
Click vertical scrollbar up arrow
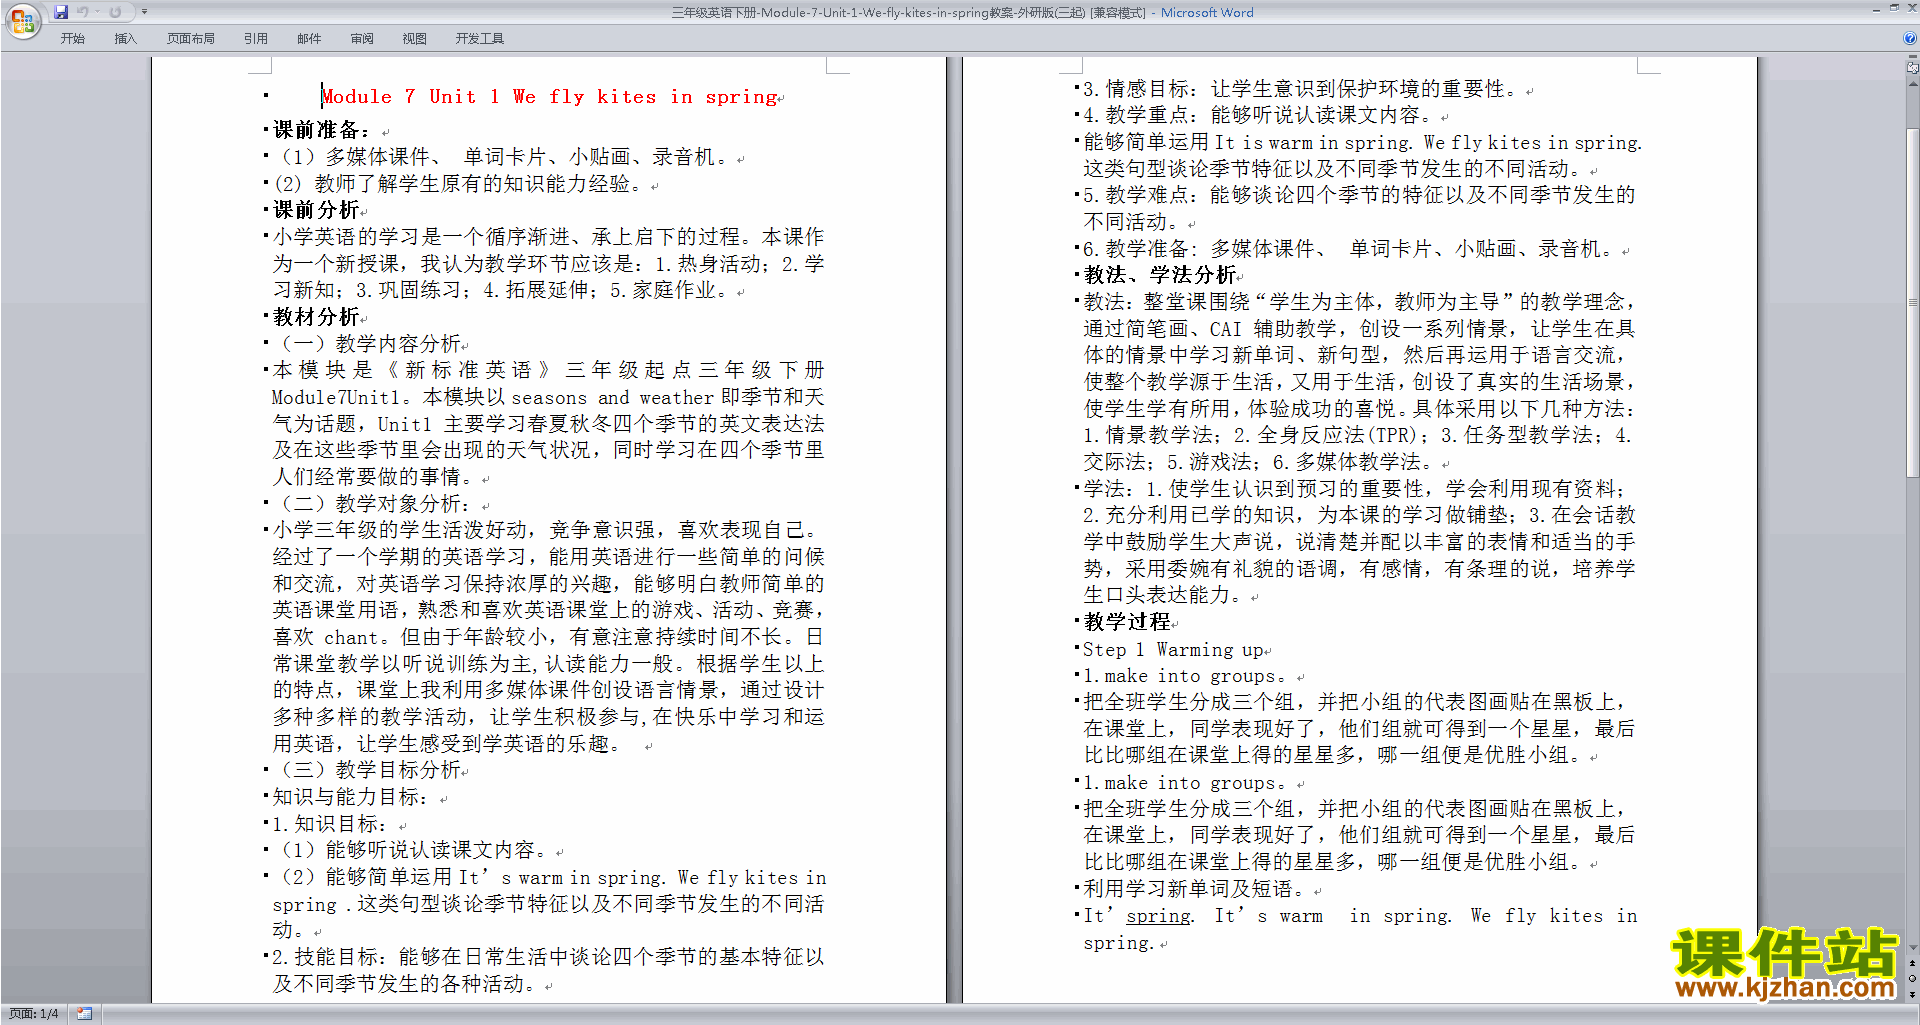(1912, 85)
